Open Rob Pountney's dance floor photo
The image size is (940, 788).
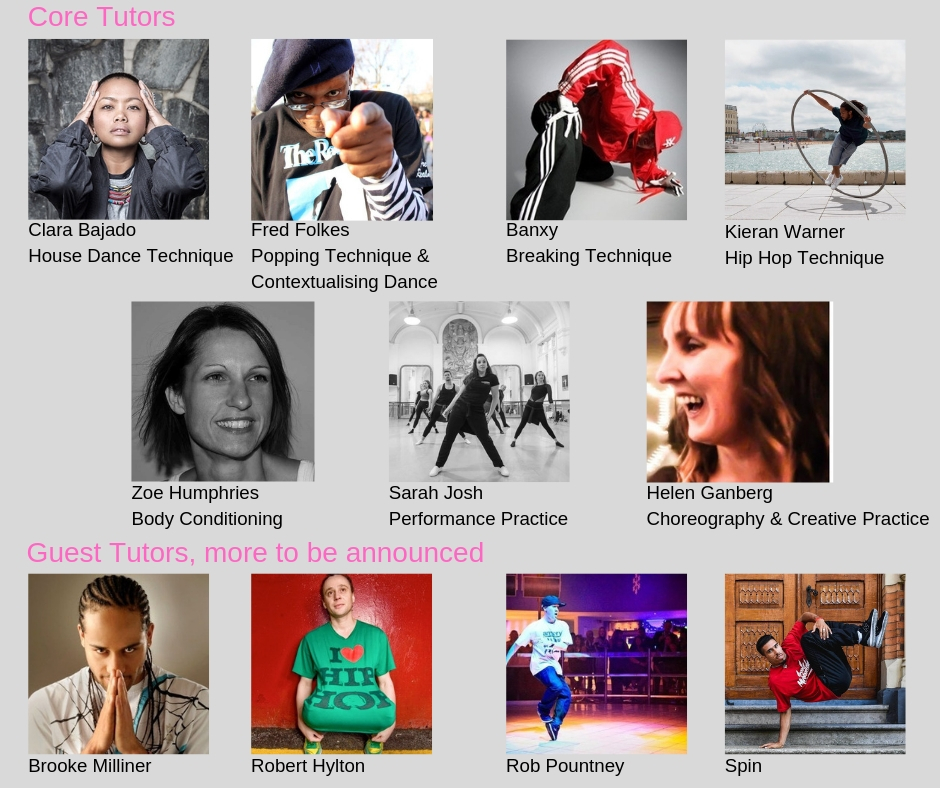pyautogui.click(x=596, y=664)
